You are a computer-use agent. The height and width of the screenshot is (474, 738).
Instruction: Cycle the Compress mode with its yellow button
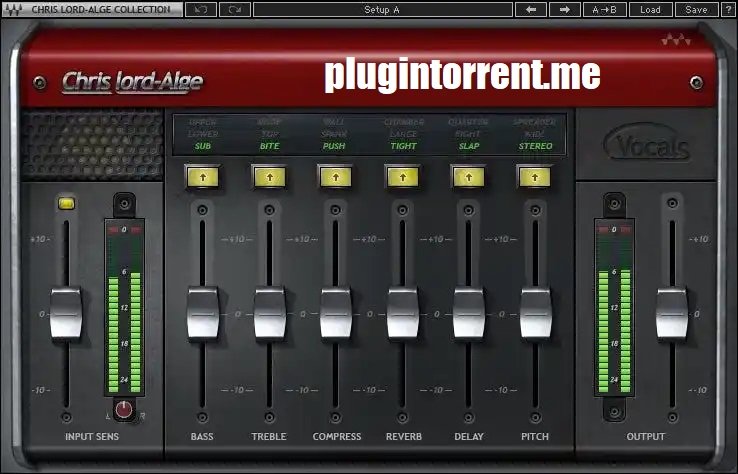coord(336,177)
